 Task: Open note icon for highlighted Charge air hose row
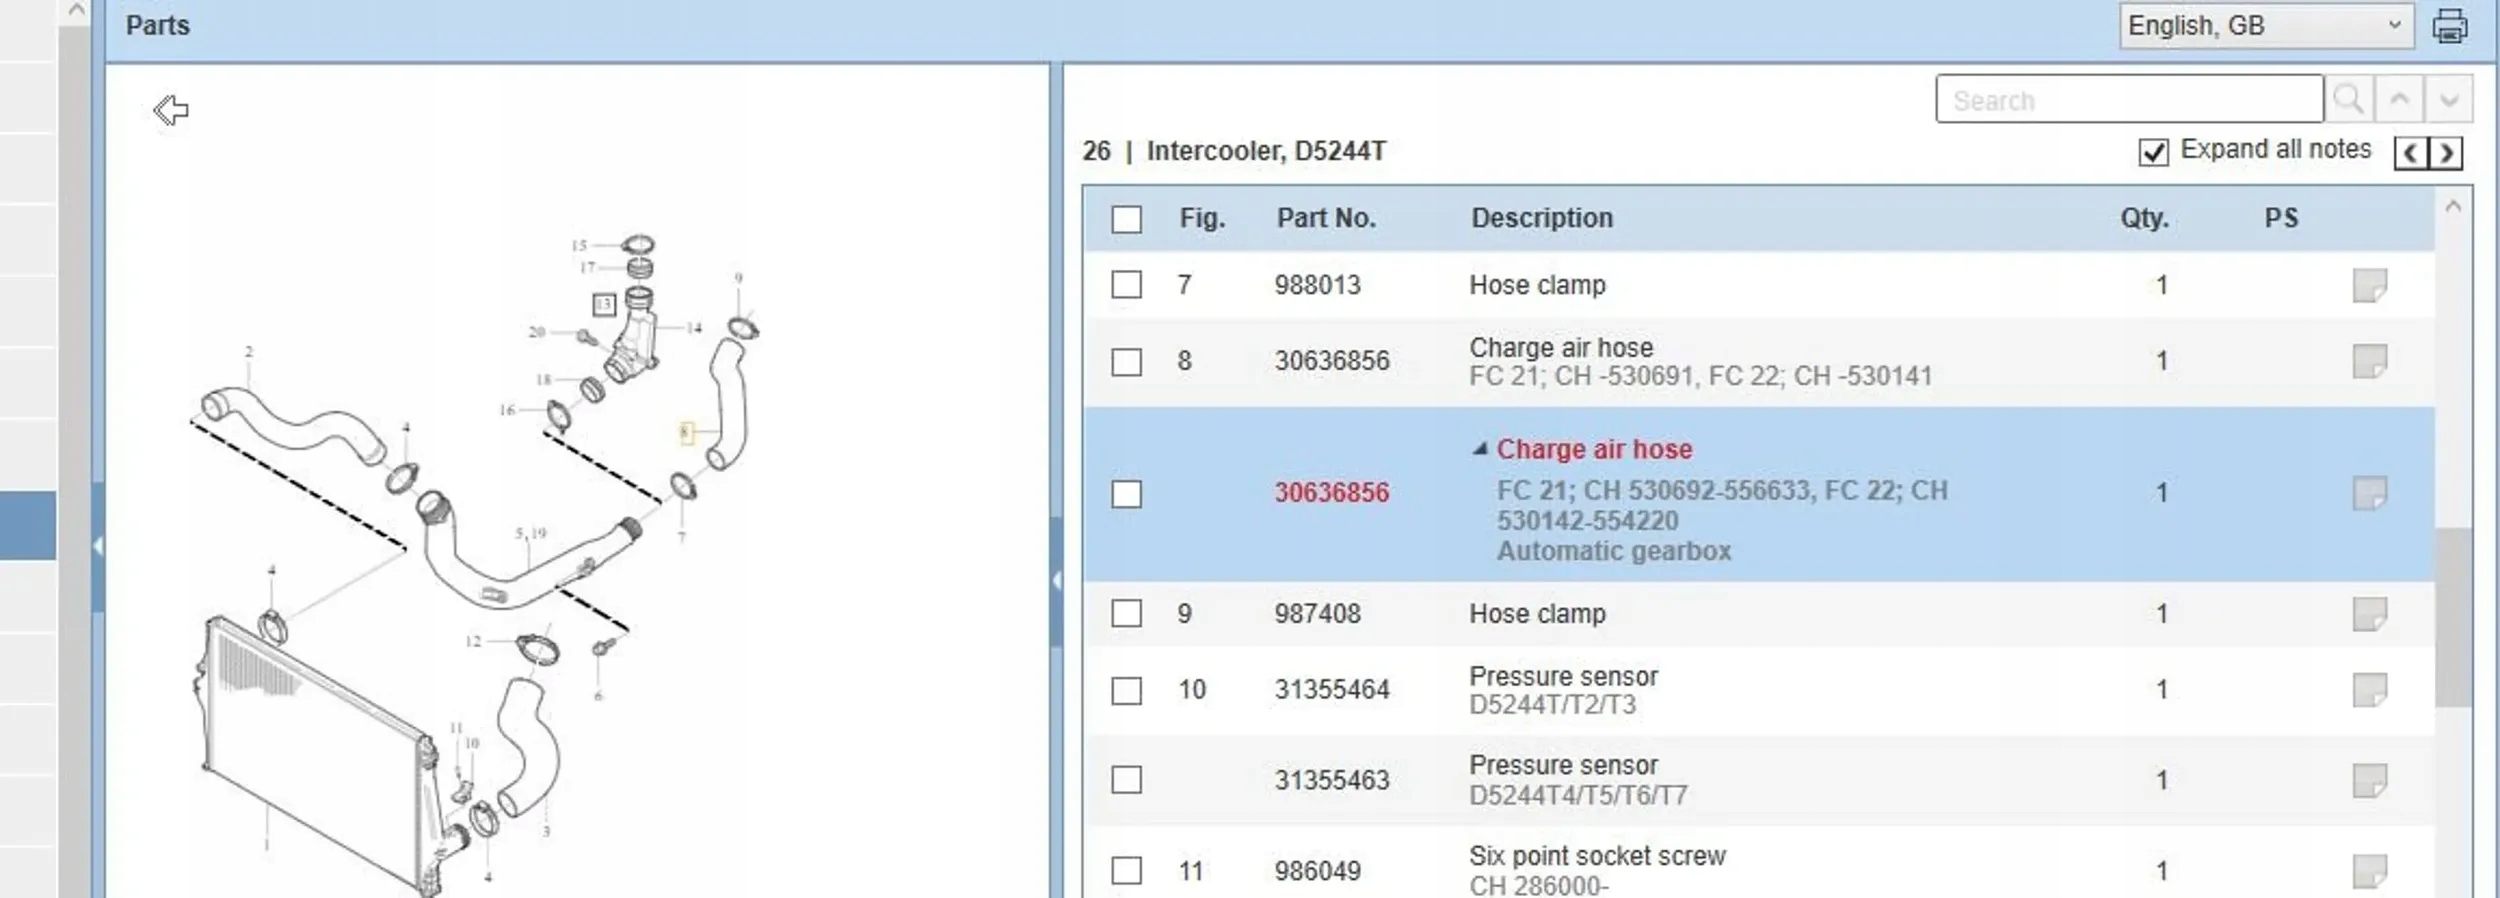click(2370, 493)
